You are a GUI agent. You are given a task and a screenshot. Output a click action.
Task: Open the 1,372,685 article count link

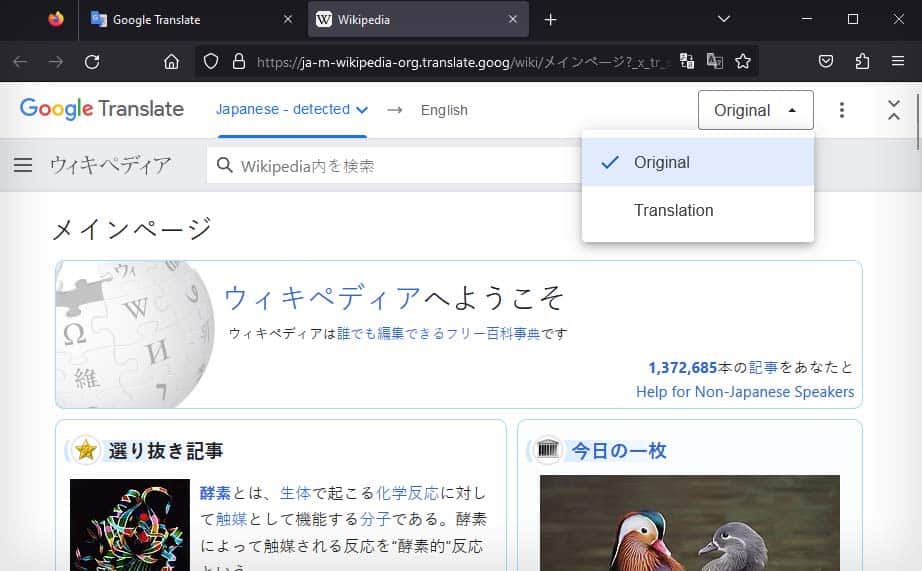[682, 368]
